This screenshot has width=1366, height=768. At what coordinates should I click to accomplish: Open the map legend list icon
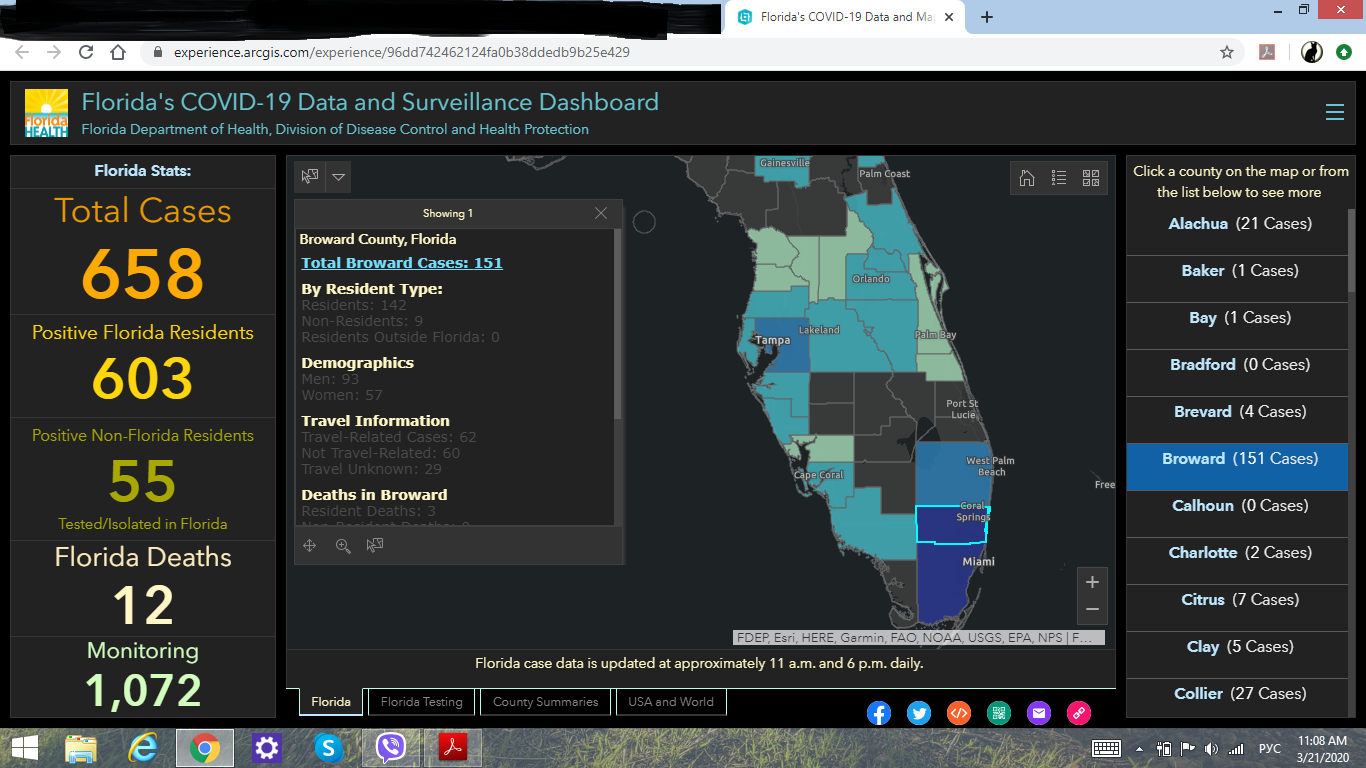(1059, 178)
